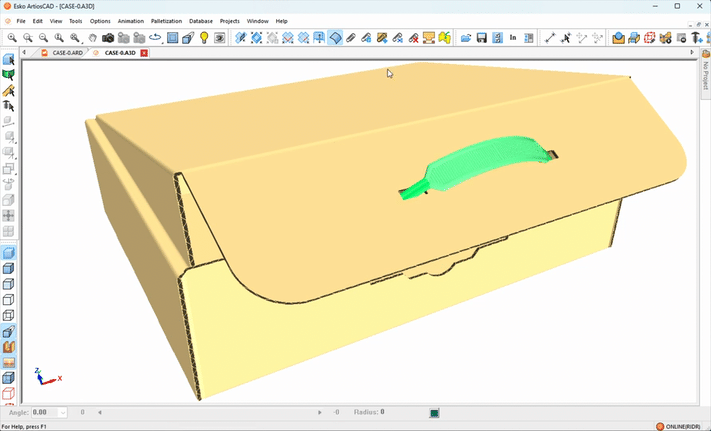Click the open folder icon

click(x=466, y=38)
